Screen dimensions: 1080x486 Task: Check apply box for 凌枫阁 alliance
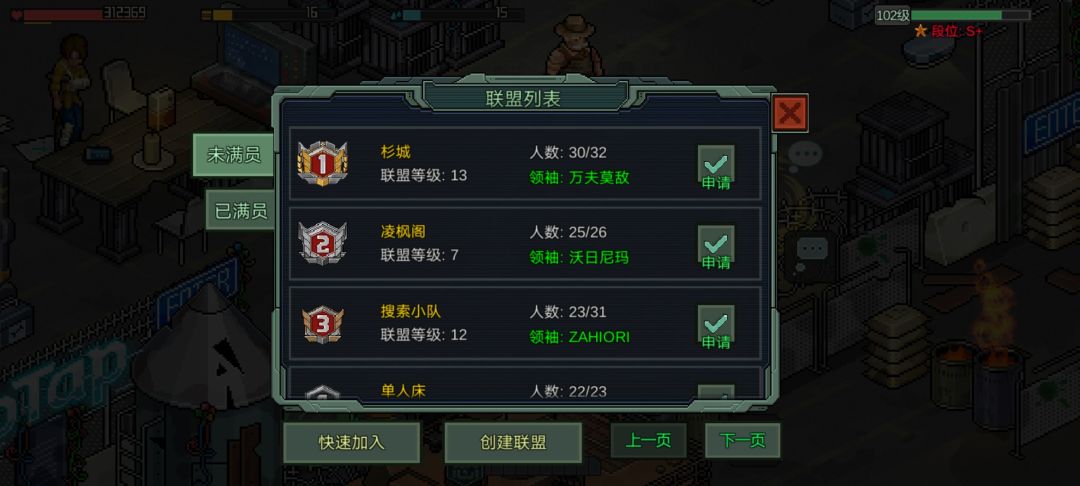716,247
